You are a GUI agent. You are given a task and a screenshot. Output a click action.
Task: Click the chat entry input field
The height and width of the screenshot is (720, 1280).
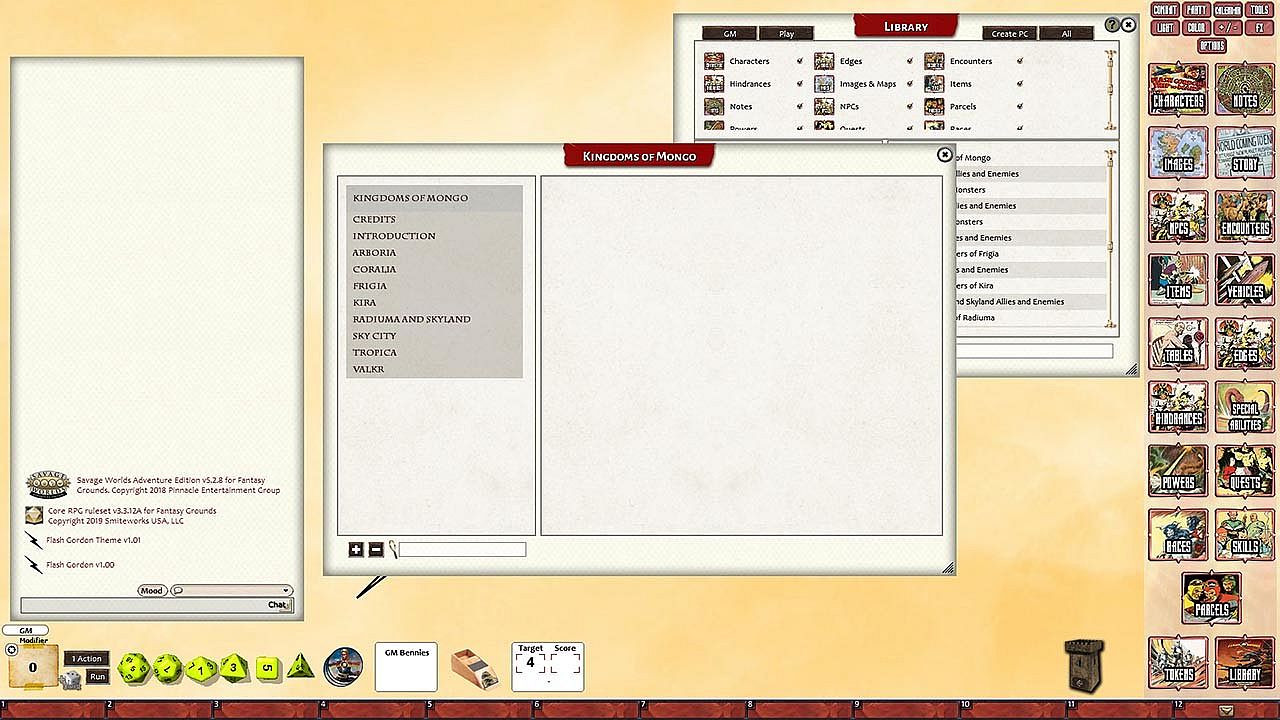(156, 605)
